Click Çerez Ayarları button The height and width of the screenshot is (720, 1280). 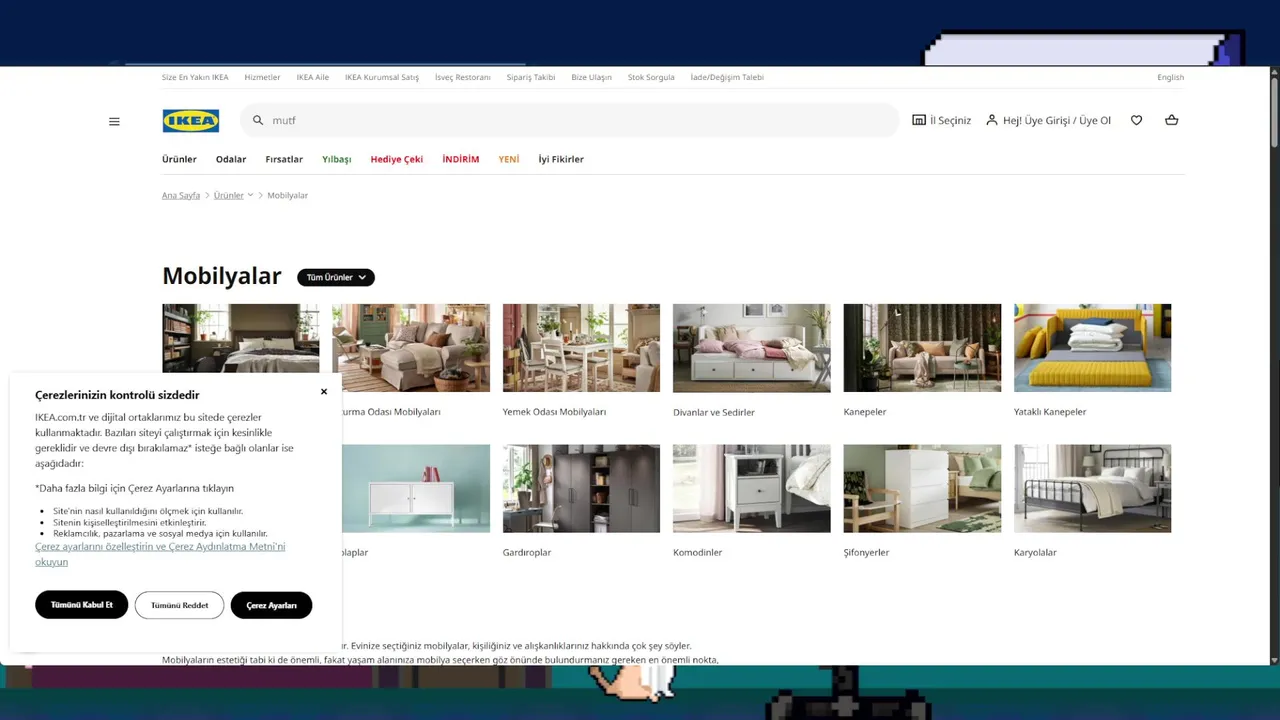point(272,605)
